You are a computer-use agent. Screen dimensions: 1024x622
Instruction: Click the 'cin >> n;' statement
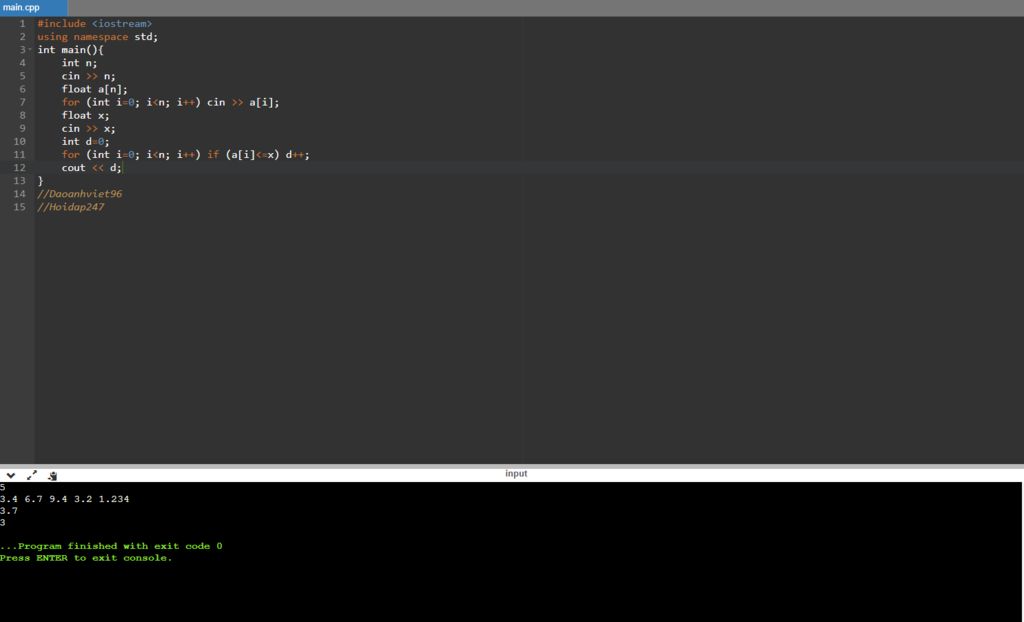pyautogui.click(x=88, y=76)
